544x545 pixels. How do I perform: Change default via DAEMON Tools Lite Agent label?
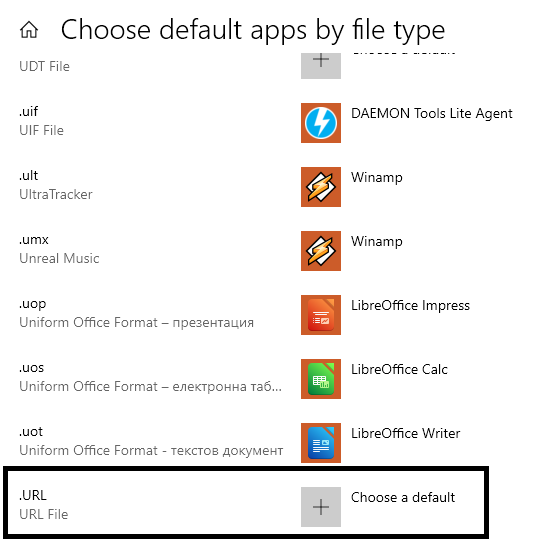431,113
